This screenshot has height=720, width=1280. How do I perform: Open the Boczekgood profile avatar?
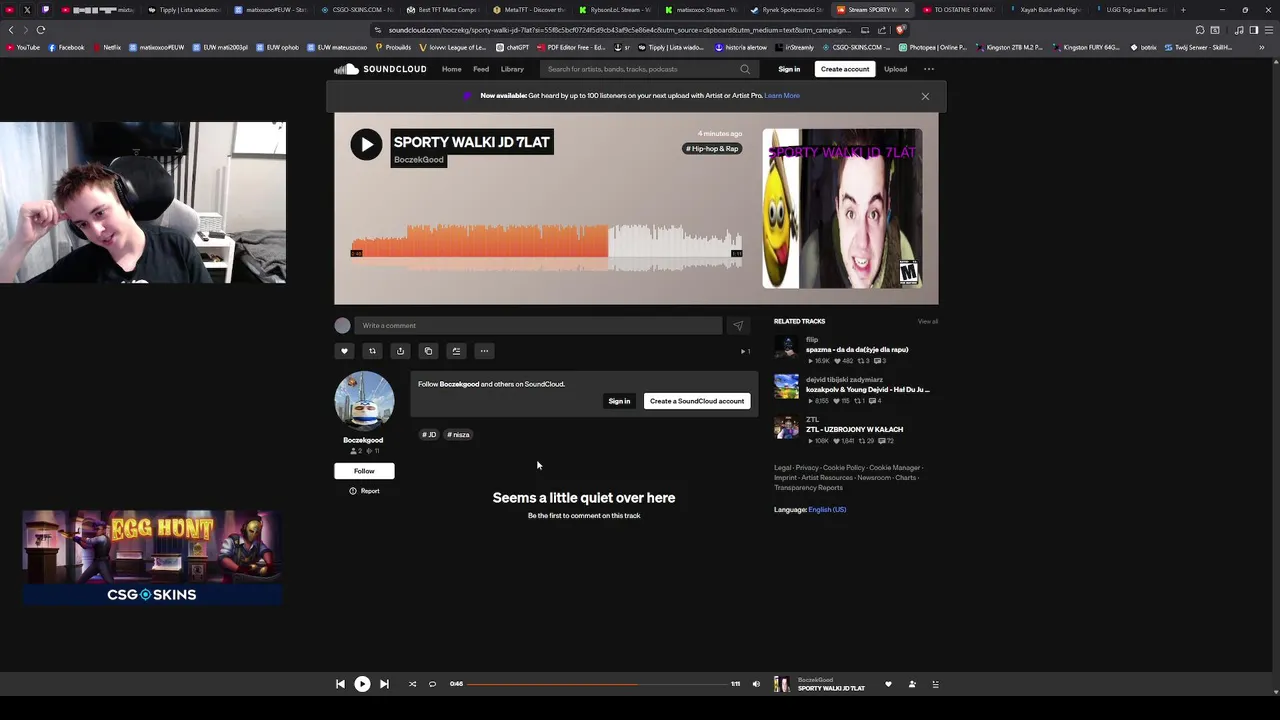[364, 401]
